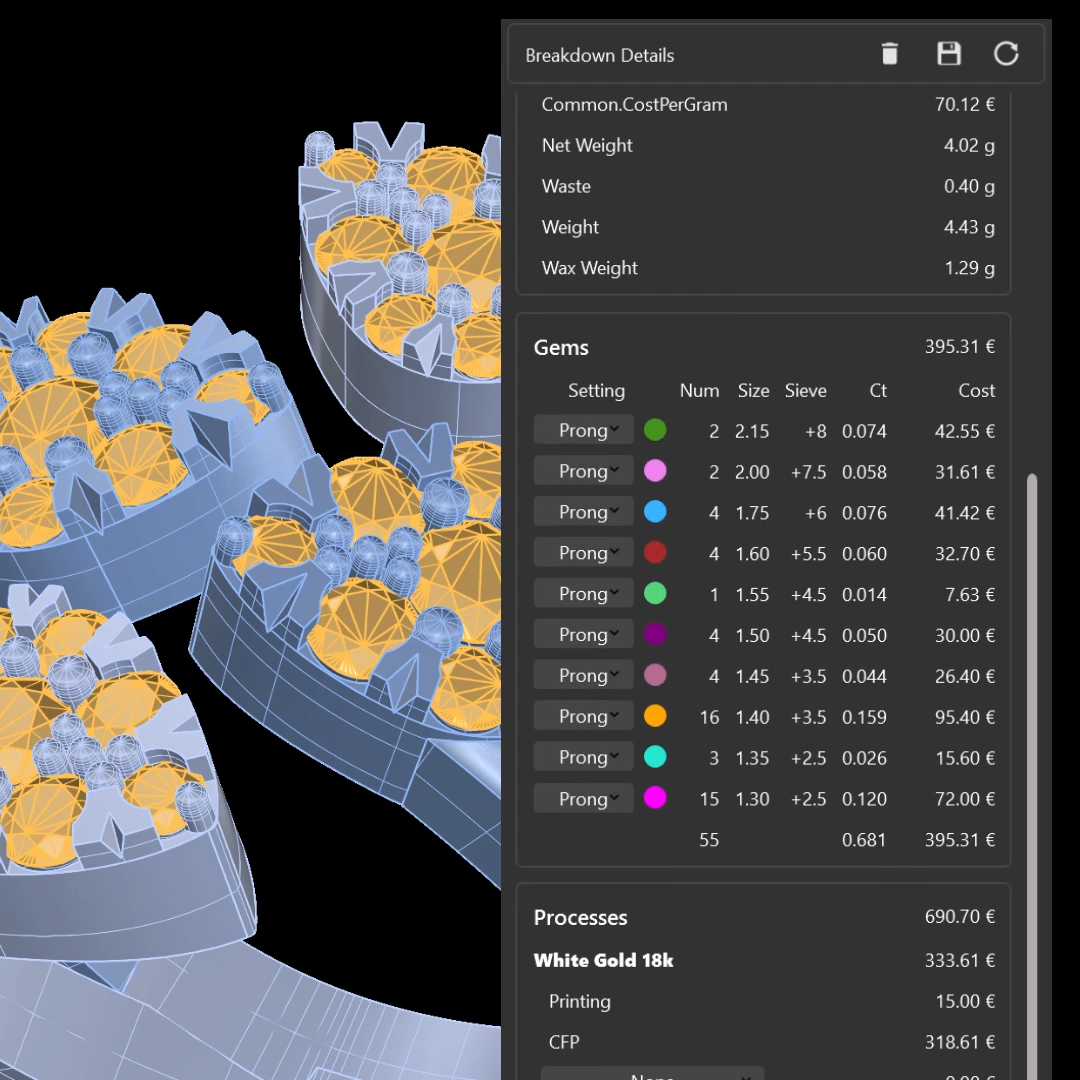The width and height of the screenshot is (1080, 1080).
Task: Click the Num column header
Action: point(699,391)
